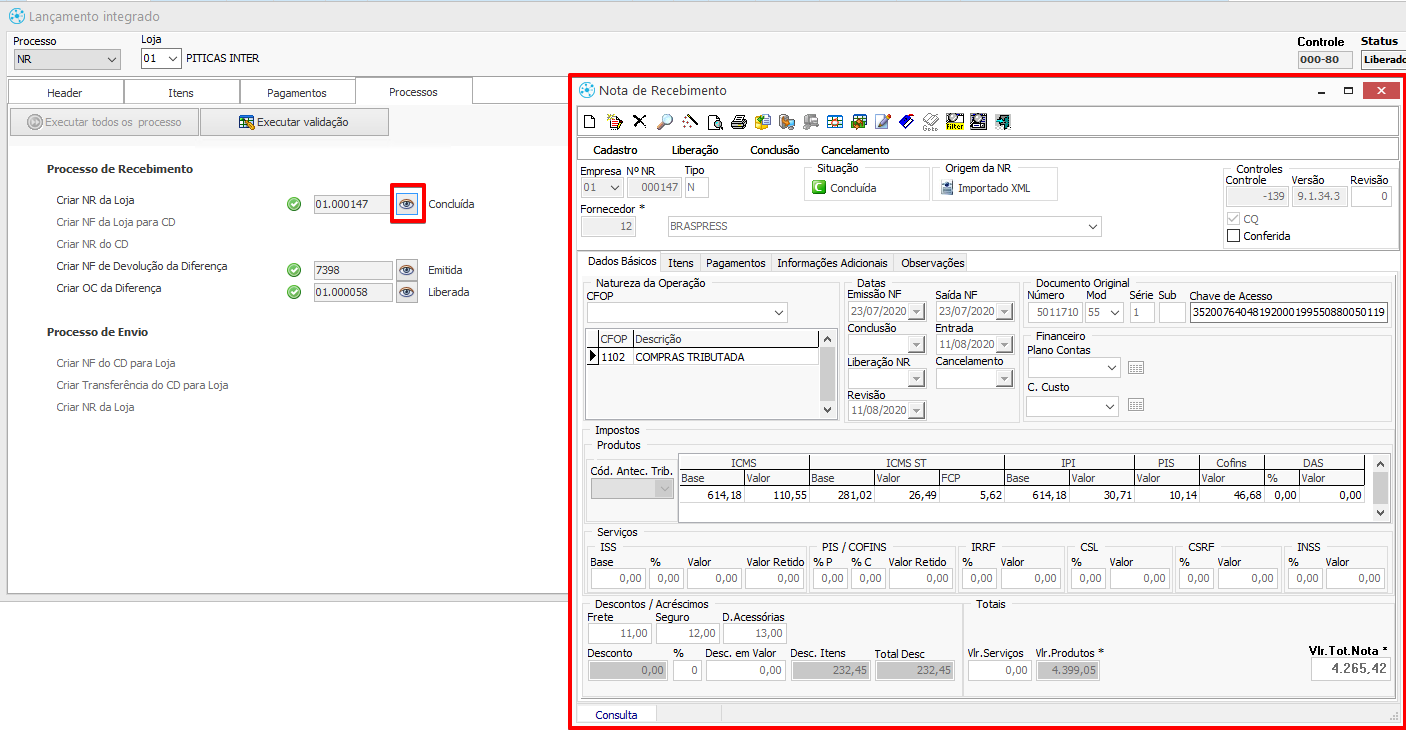Click the Frete value input field
This screenshot has width=1406, height=730.
point(618,634)
